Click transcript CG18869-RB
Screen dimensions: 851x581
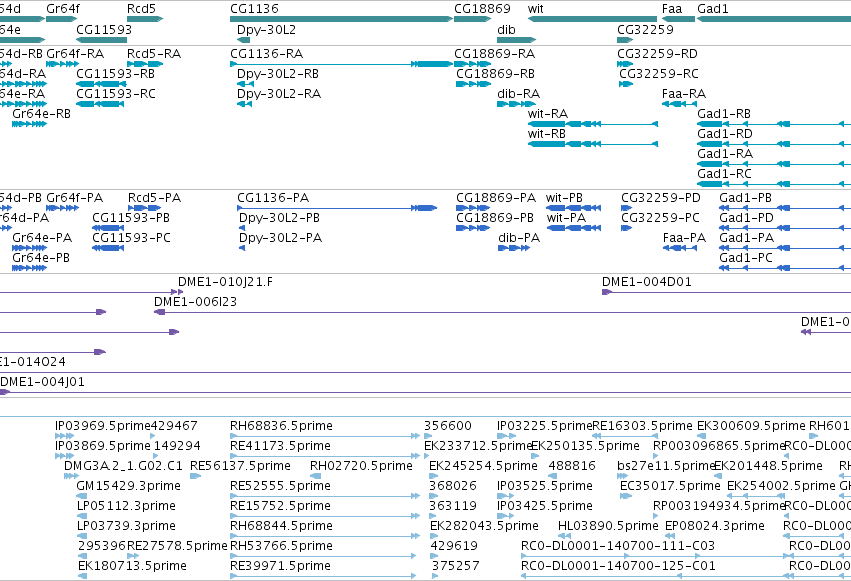coord(473,84)
